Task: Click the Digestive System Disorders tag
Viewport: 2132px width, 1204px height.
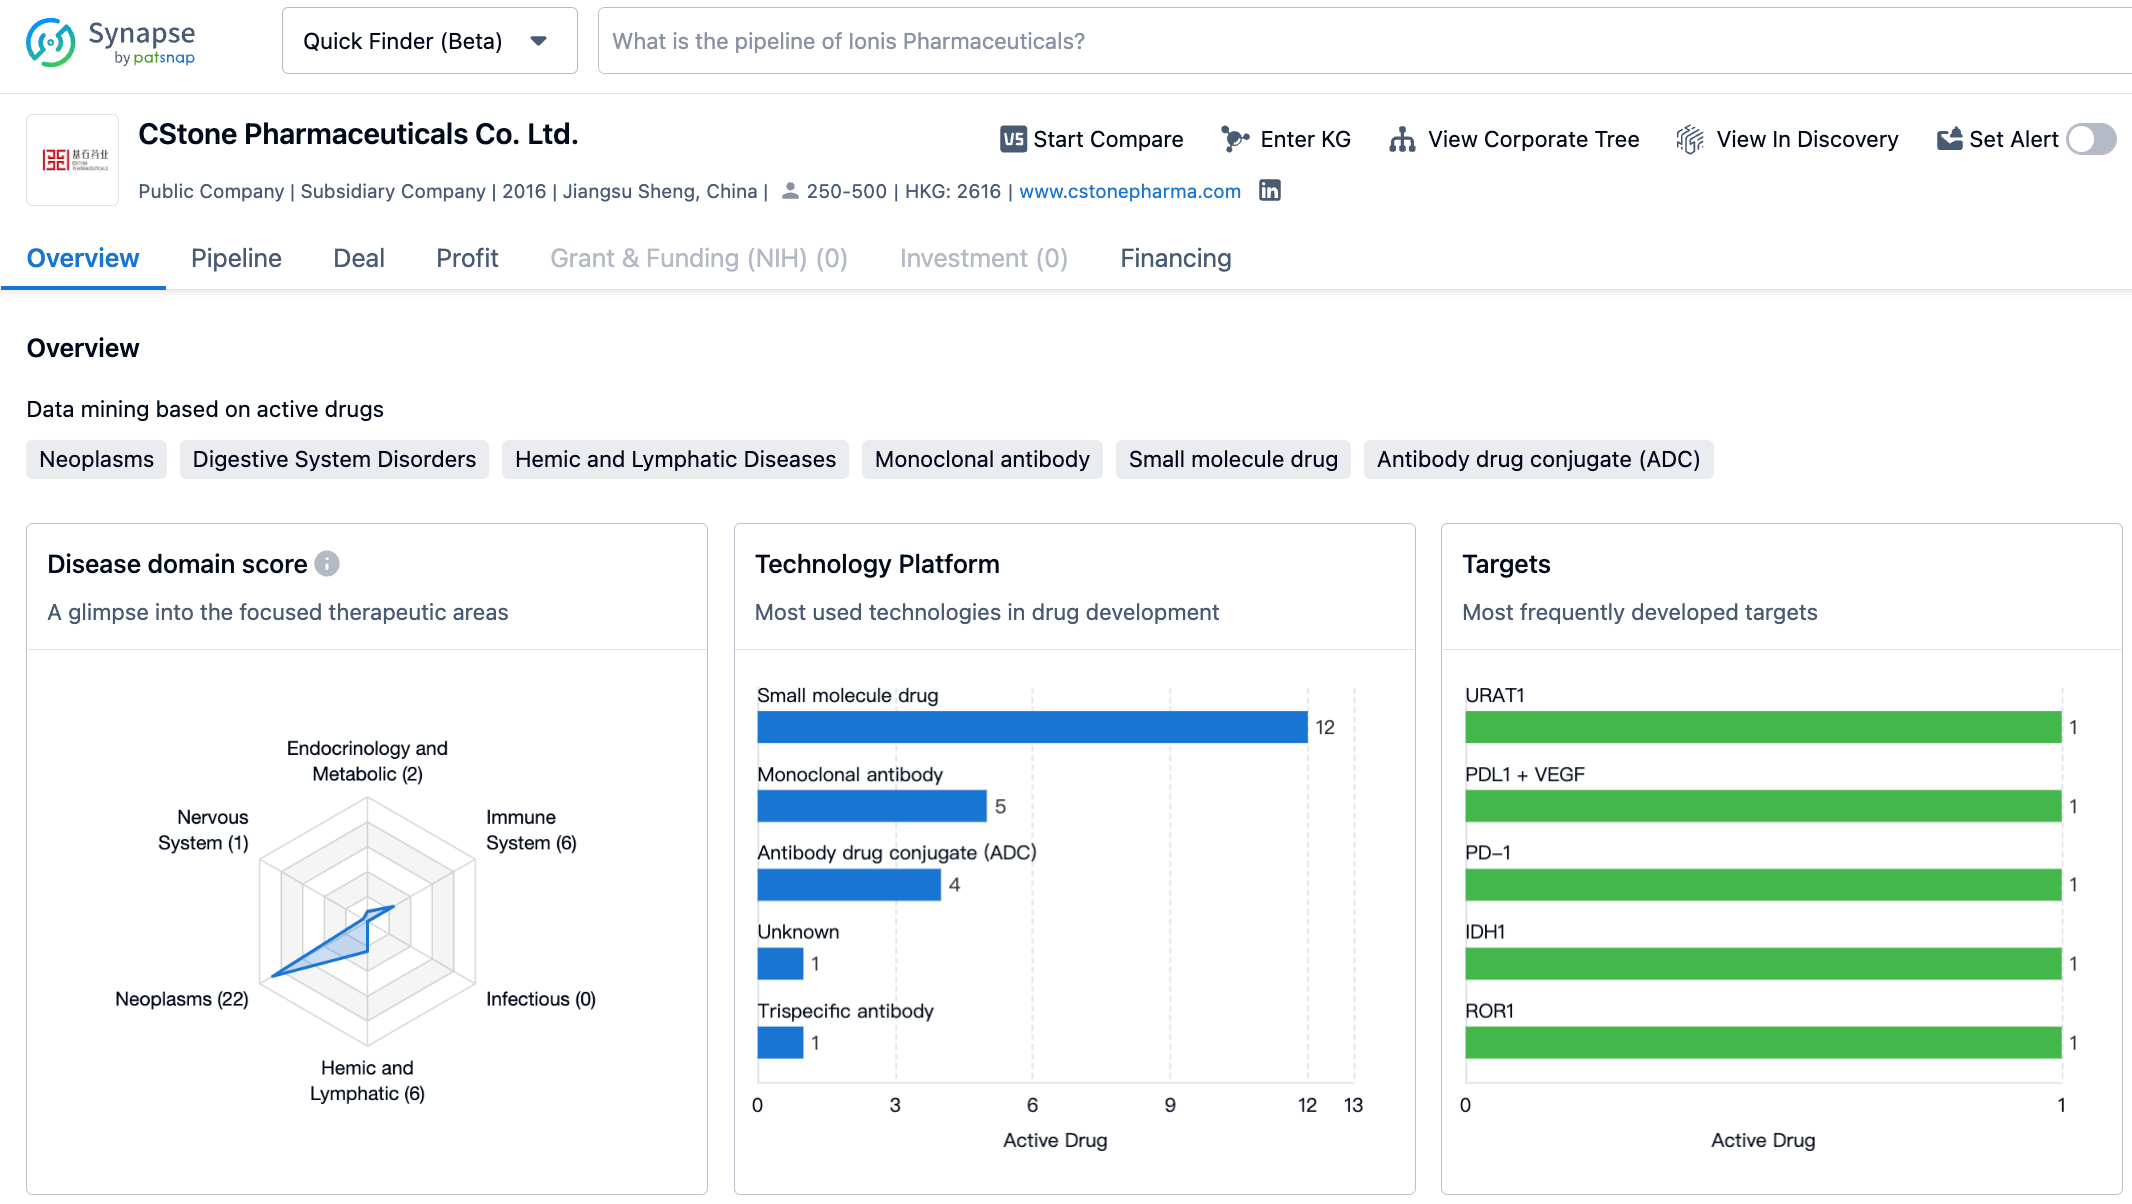Action: coord(335,460)
